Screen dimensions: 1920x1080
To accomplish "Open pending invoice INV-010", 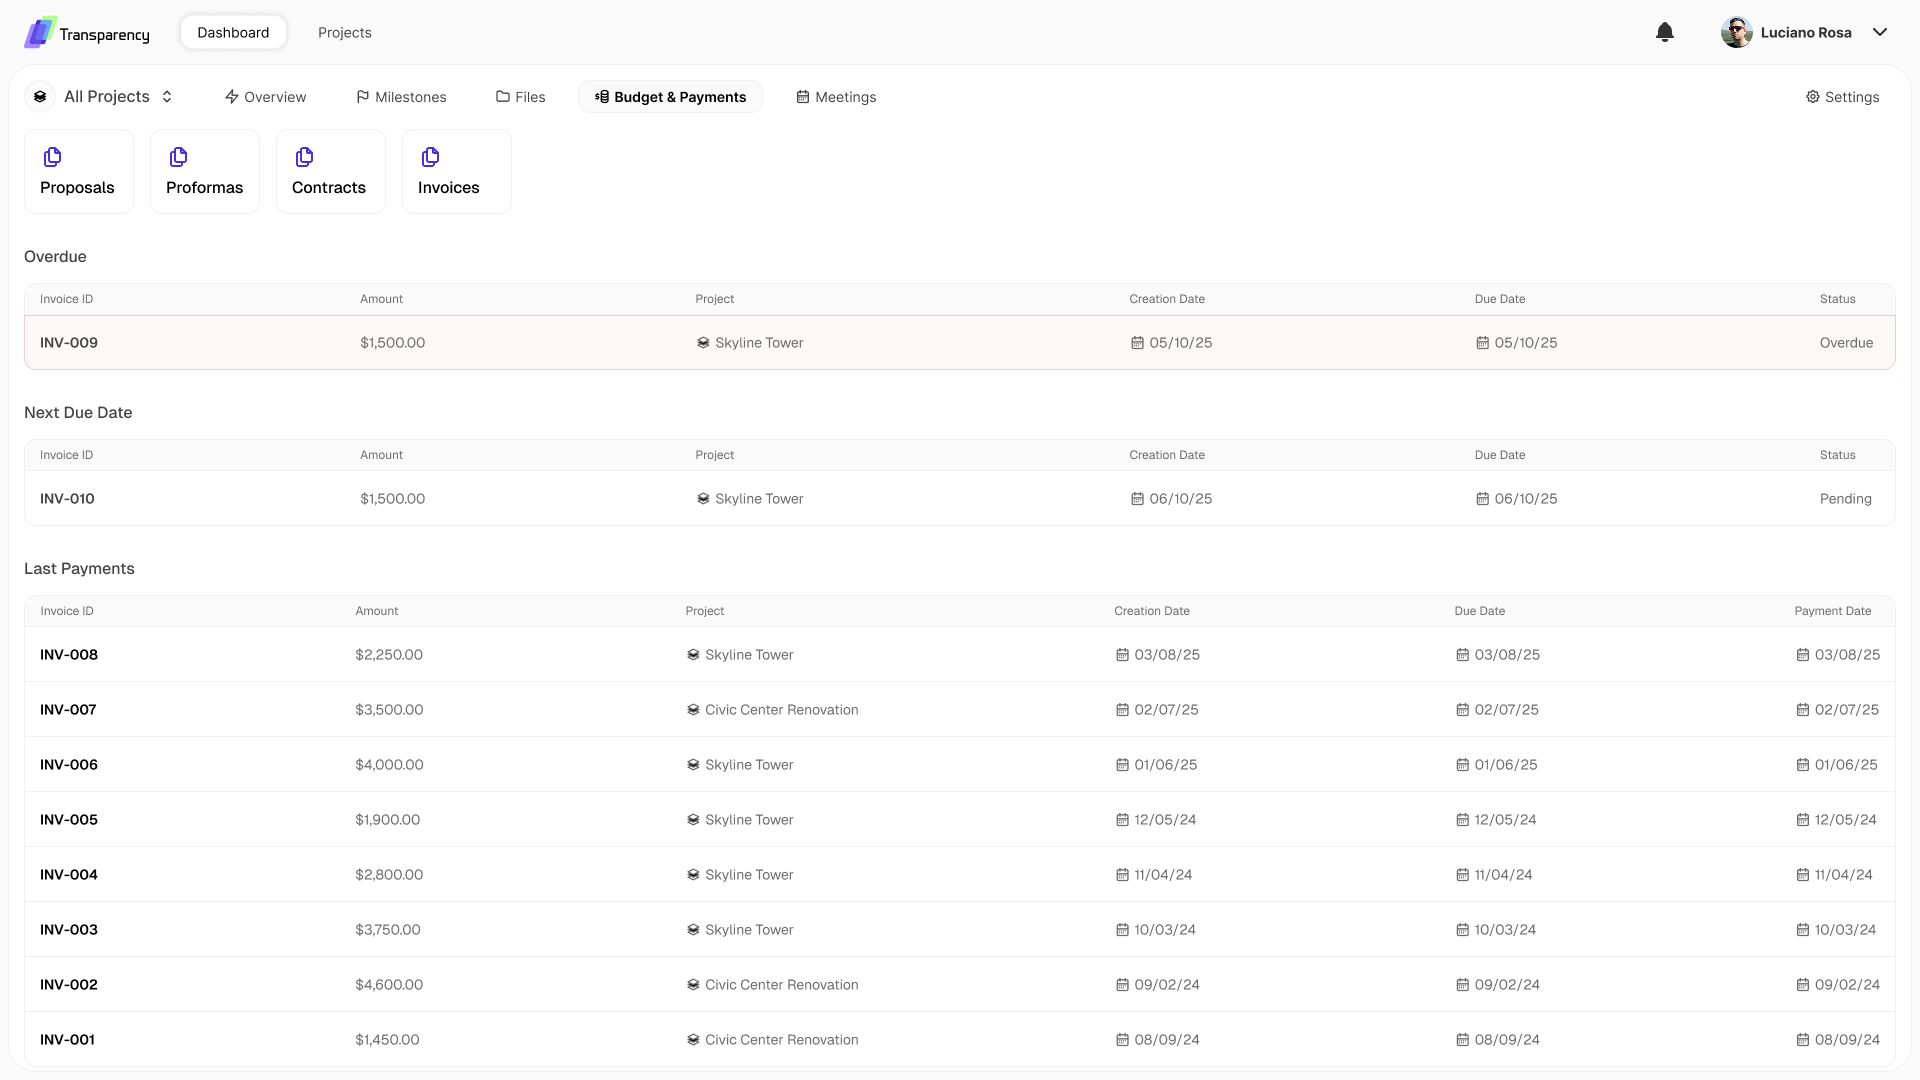I will (x=67, y=499).
